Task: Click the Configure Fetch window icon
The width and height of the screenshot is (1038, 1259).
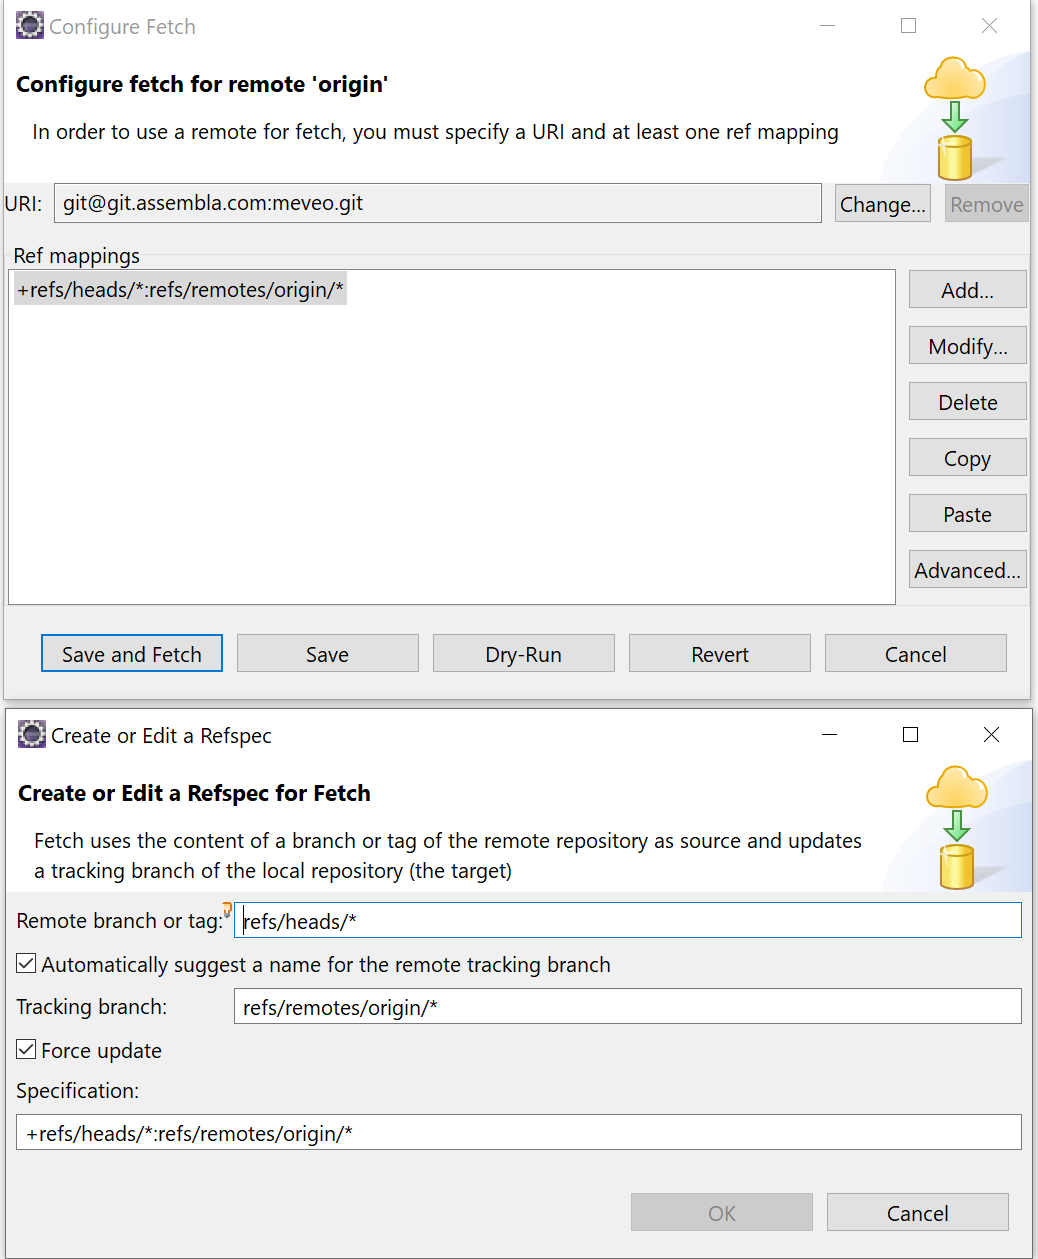Action: [x=29, y=25]
